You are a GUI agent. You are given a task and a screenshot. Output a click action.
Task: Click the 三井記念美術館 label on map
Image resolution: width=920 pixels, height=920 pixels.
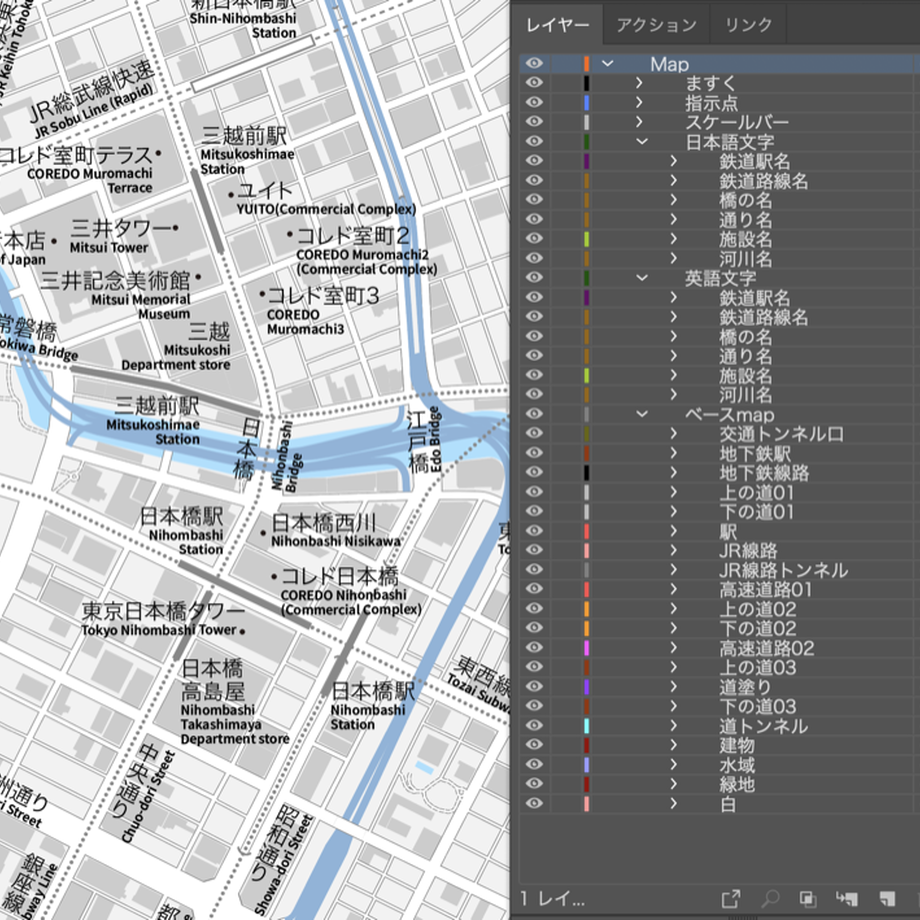pos(116,280)
